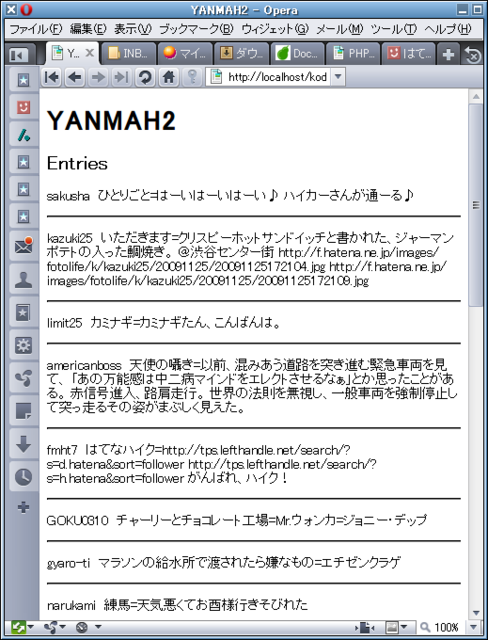
Task: Click the sakusha username text
Action: click(x=68, y=196)
